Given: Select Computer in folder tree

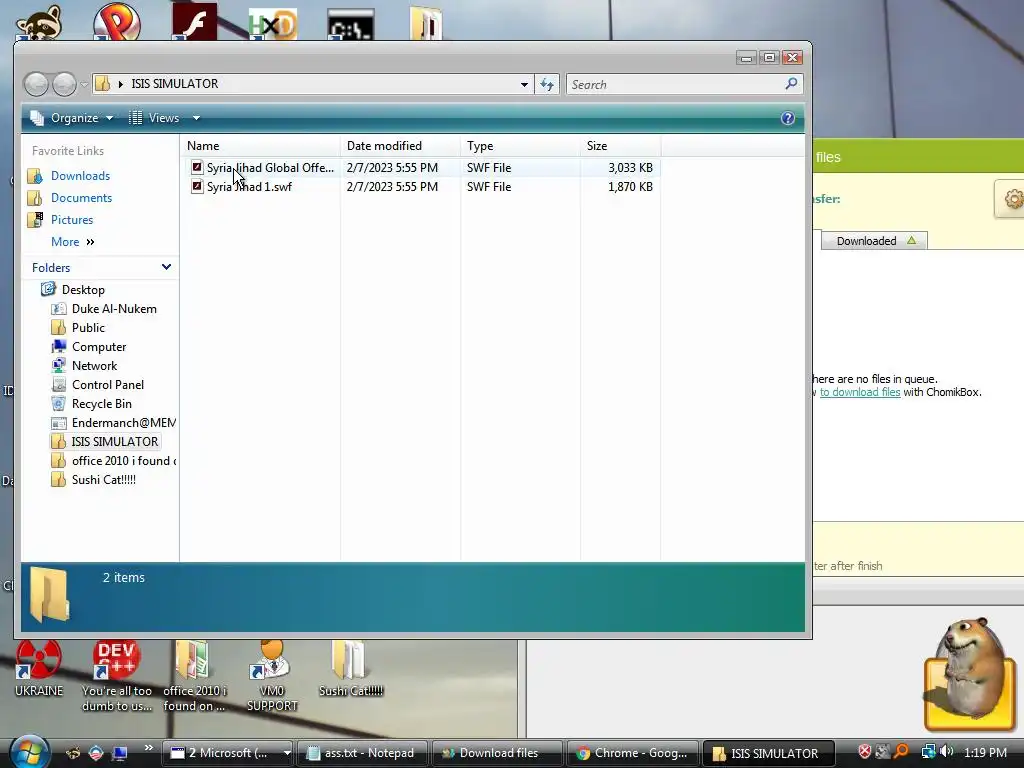Looking at the screenshot, I should point(89,347).
